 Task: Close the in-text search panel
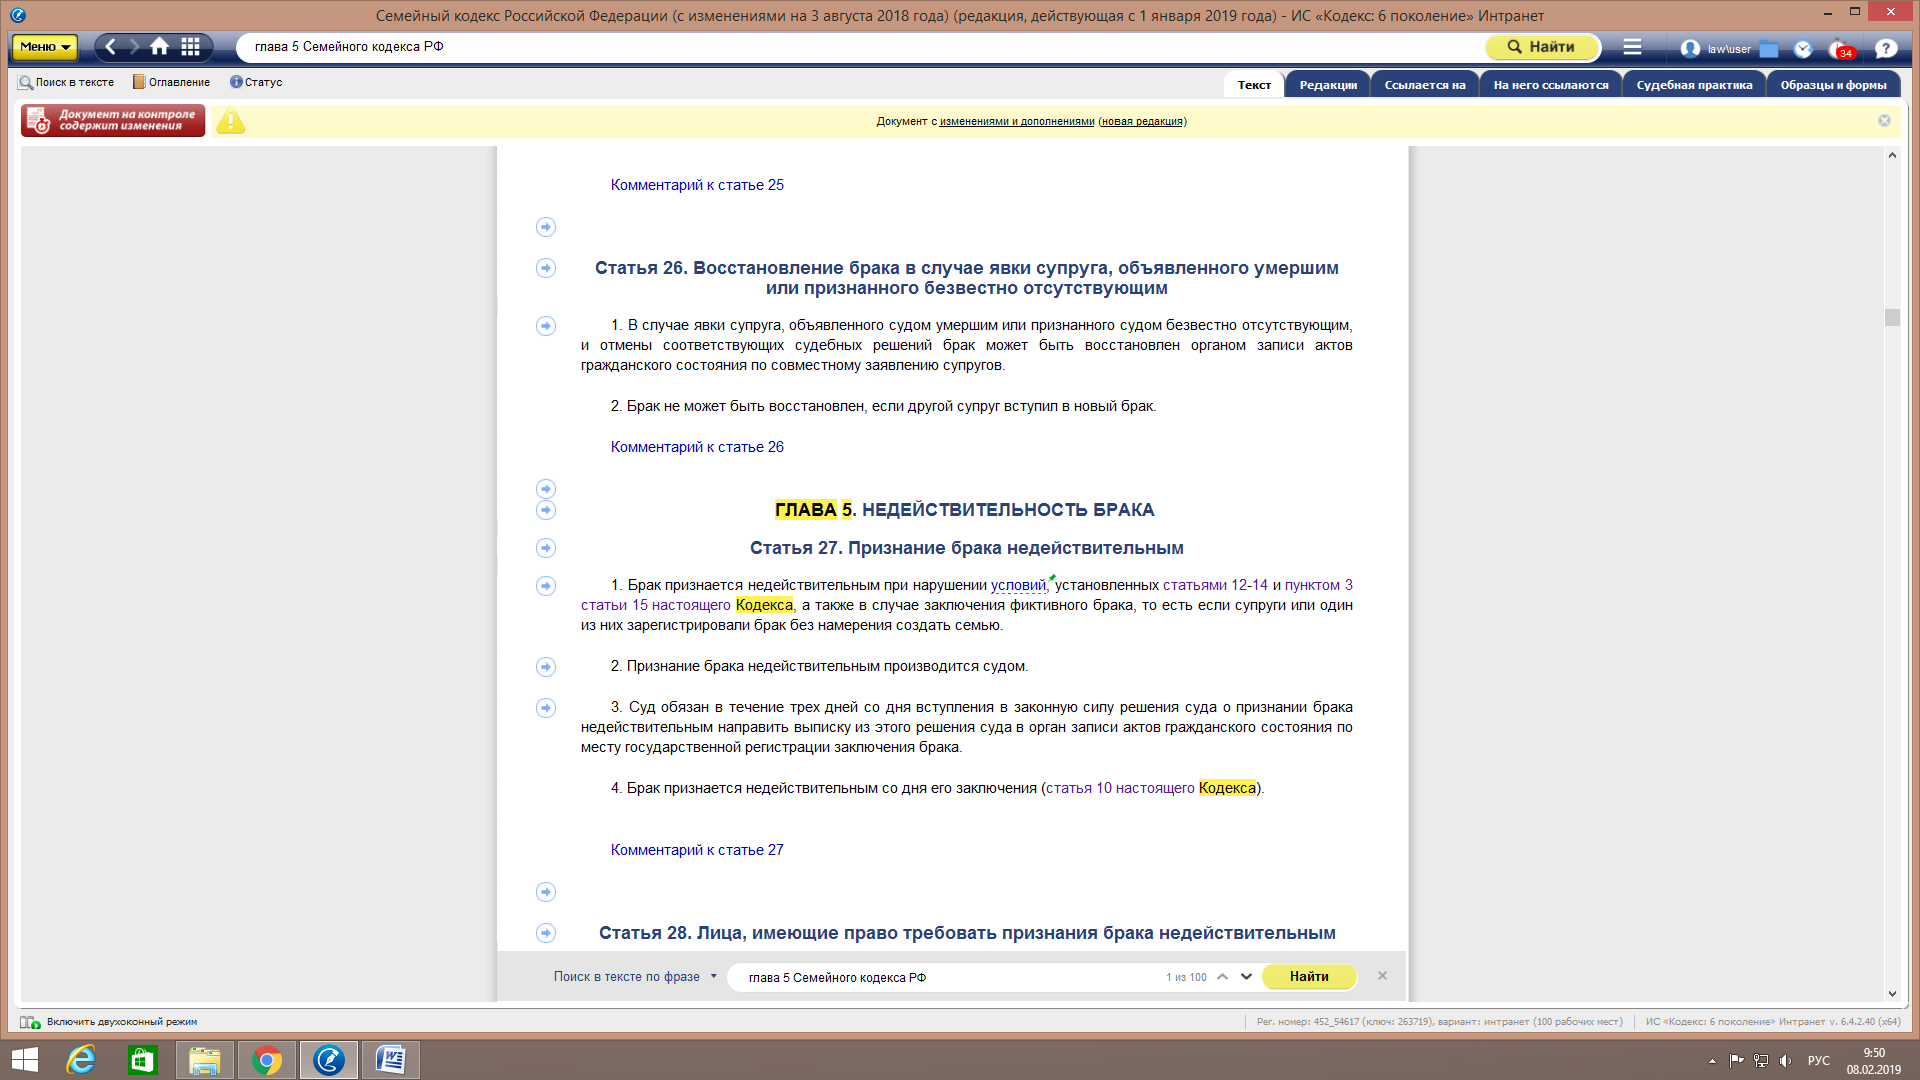pyautogui.click(x=1382, y=976)
